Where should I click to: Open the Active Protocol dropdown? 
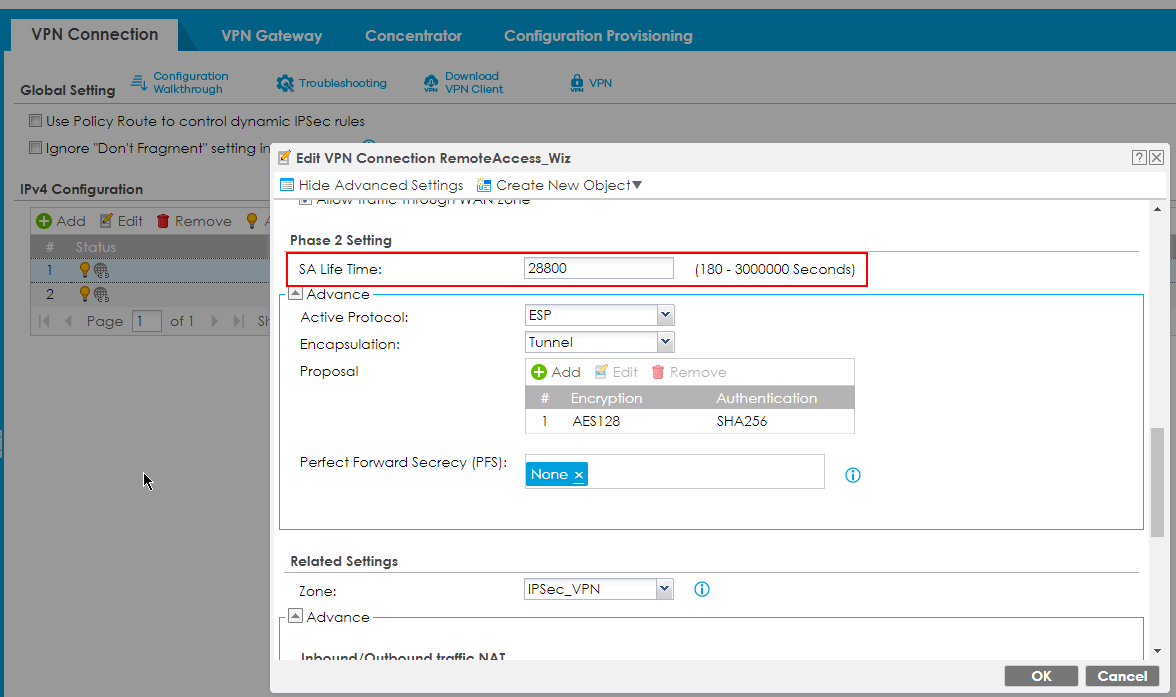click(665, 316)
